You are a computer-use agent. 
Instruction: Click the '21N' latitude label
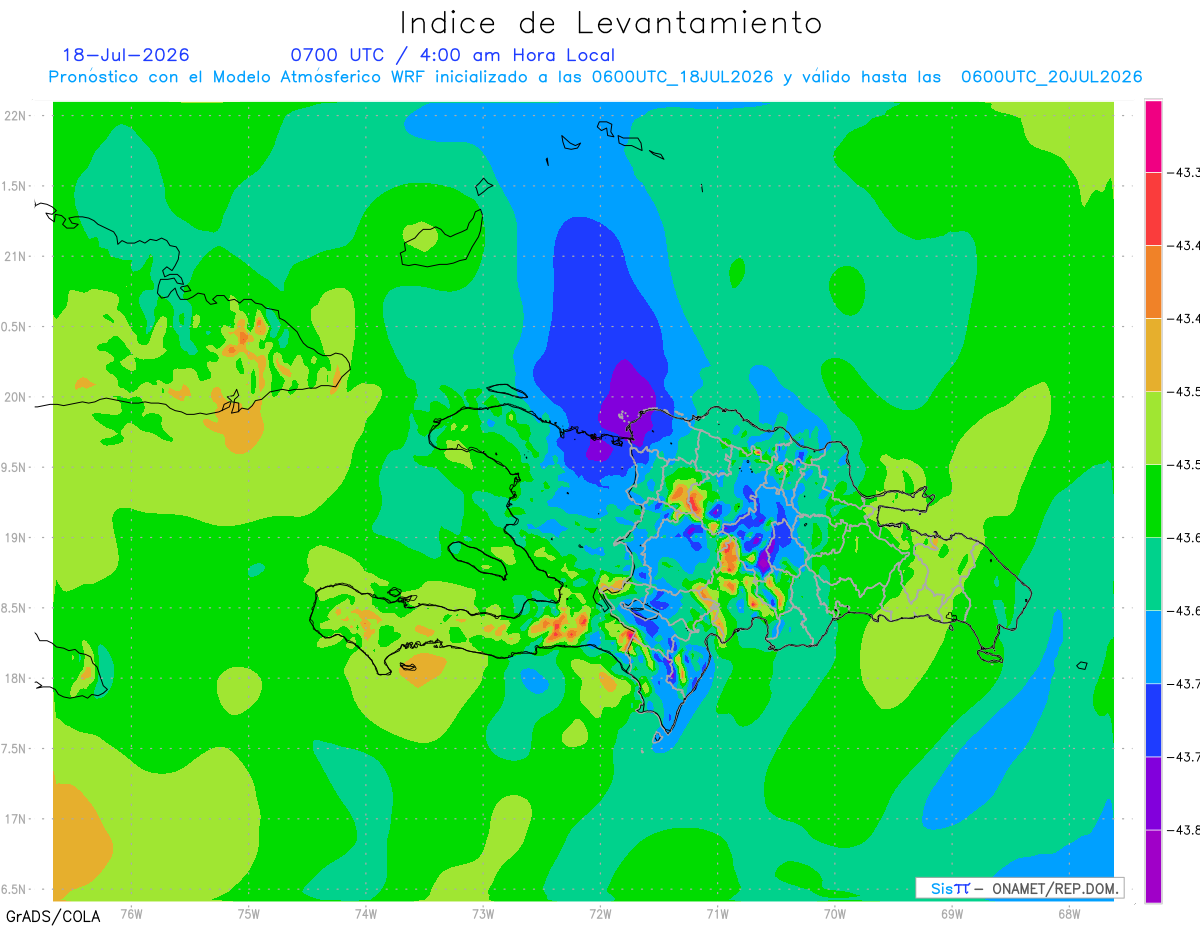[x=17, y=256]
